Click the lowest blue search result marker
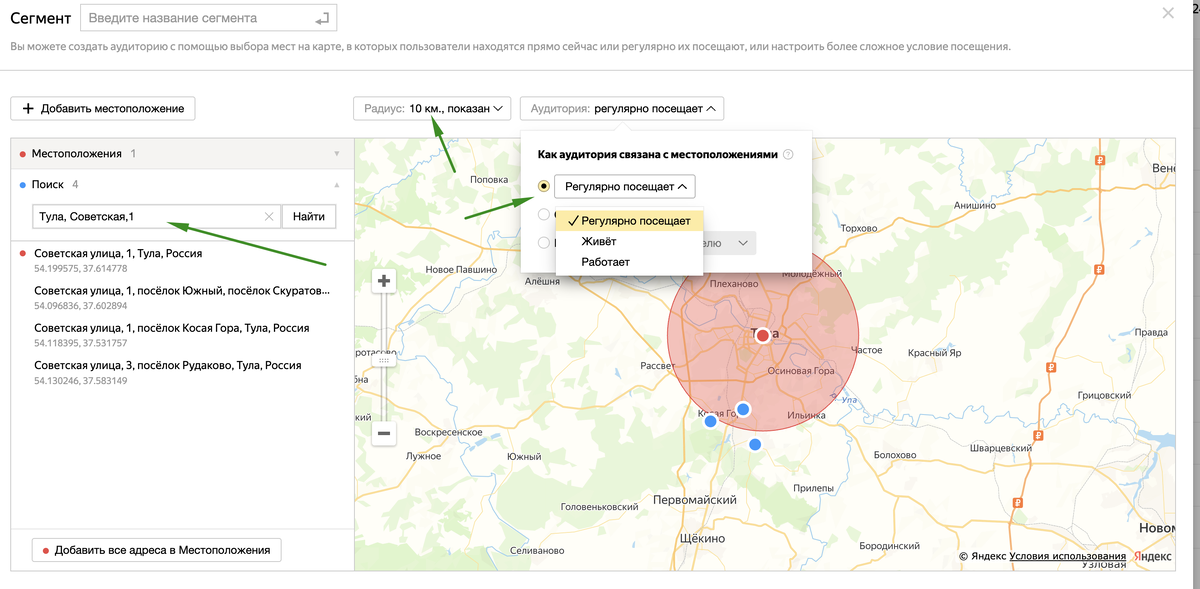 (755, 444)
